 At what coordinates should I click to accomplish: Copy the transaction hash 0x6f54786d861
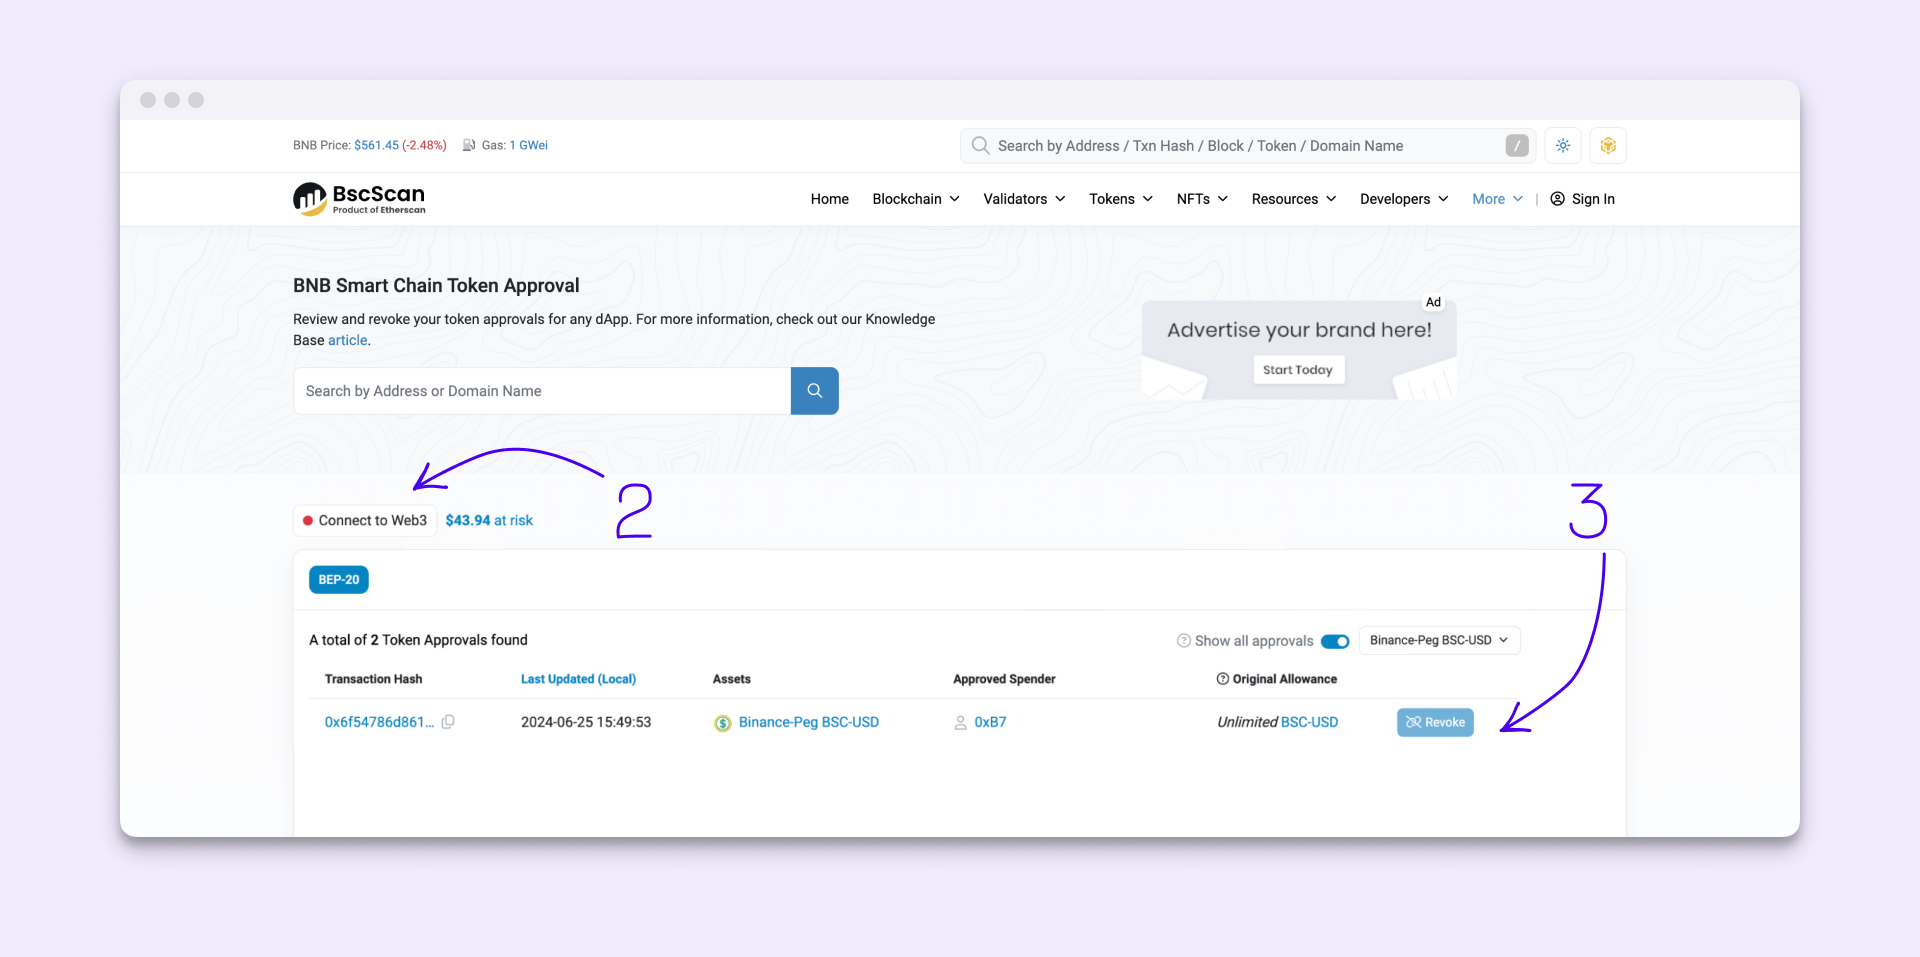click(x=448, y=722)
